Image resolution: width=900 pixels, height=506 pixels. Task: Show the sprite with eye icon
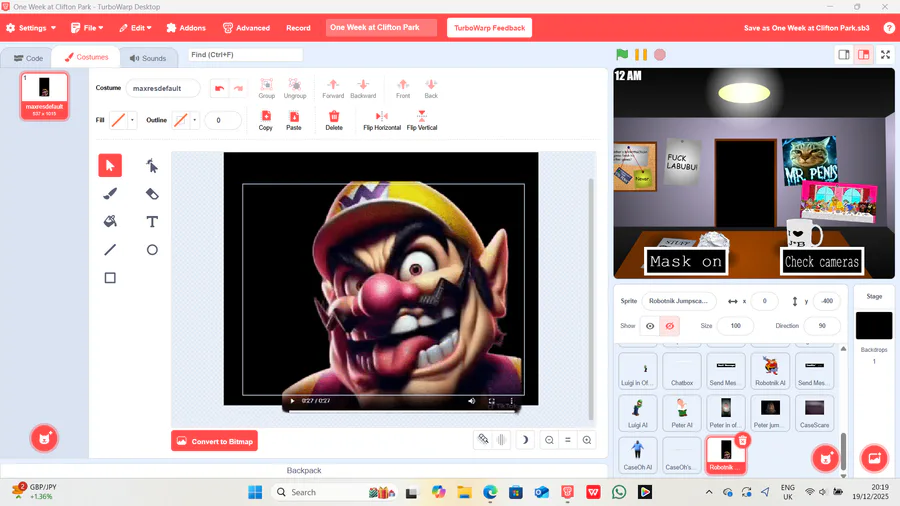point(650,326)
